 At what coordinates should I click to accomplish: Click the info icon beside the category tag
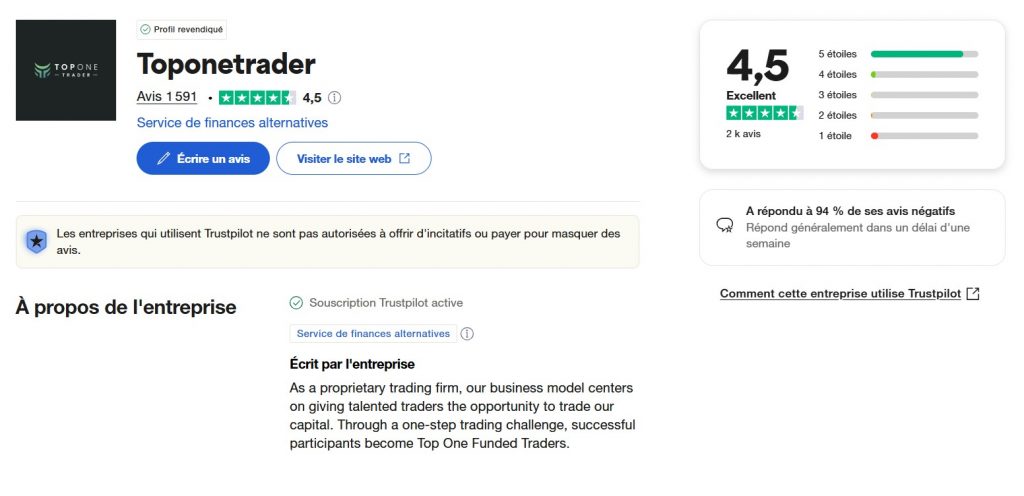pos(467,334)
